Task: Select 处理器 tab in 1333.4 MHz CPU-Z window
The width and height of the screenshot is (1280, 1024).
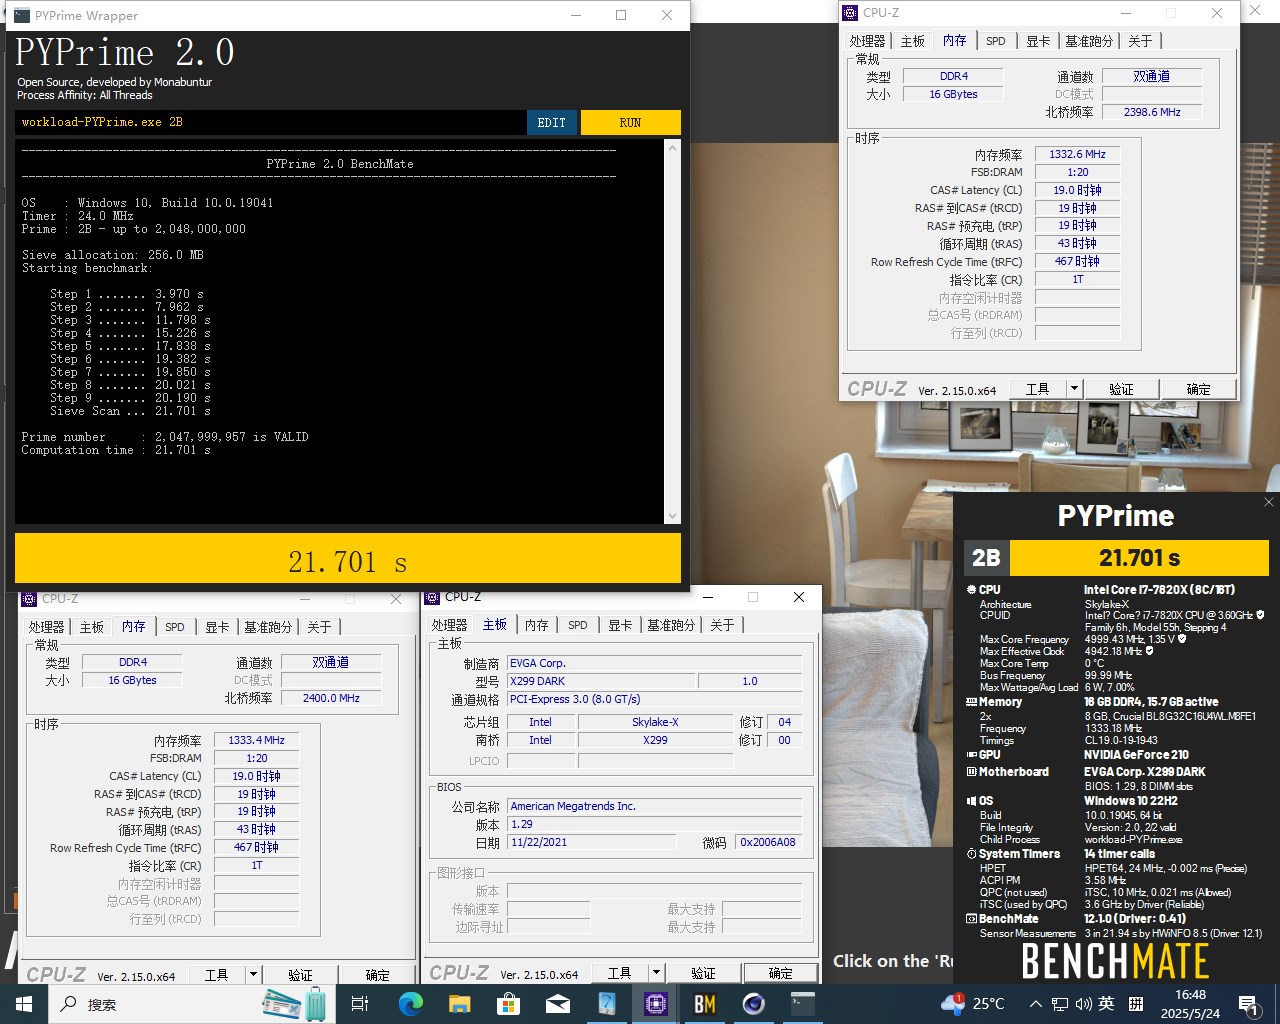Action: [x=46, y=627]
